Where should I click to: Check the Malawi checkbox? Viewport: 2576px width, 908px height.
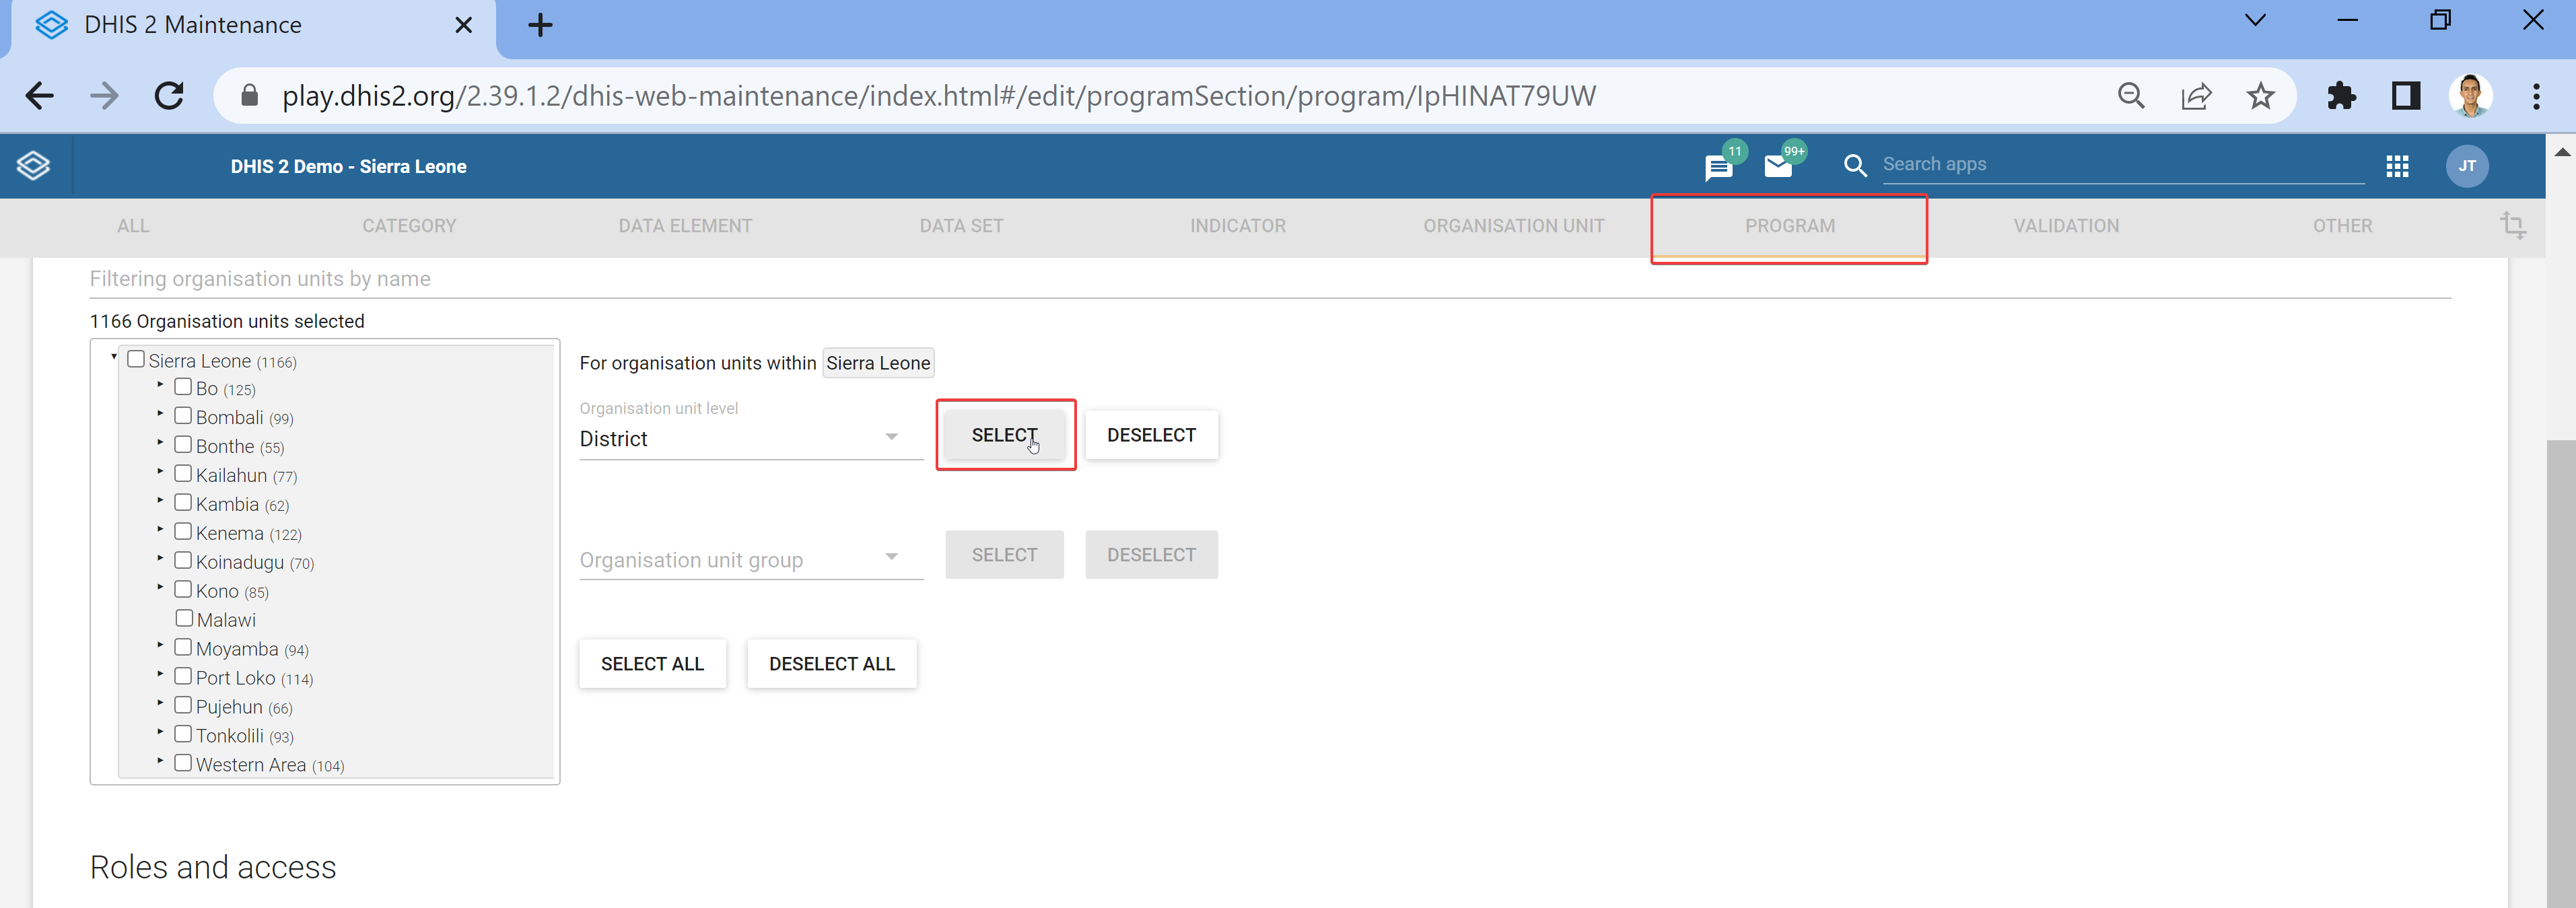(184, 619)
